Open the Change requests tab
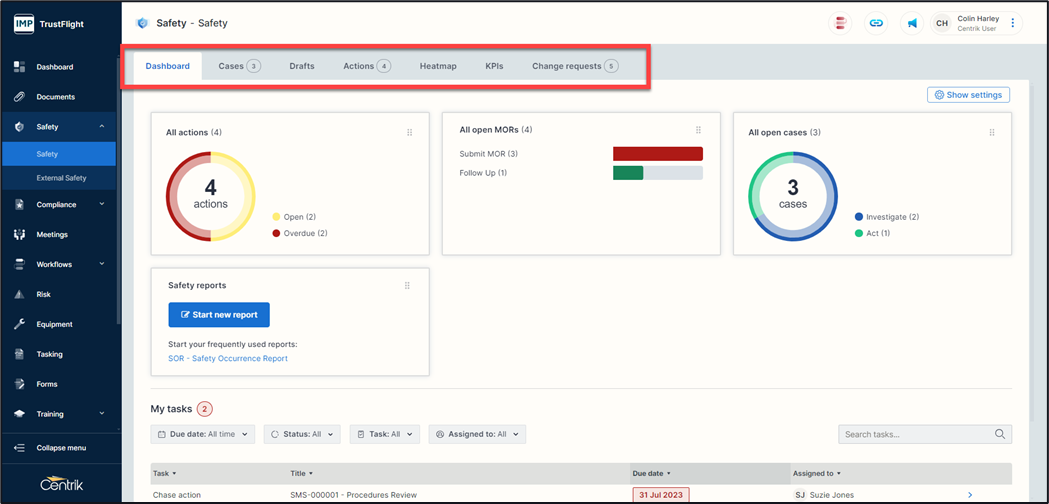 point(574,66)
